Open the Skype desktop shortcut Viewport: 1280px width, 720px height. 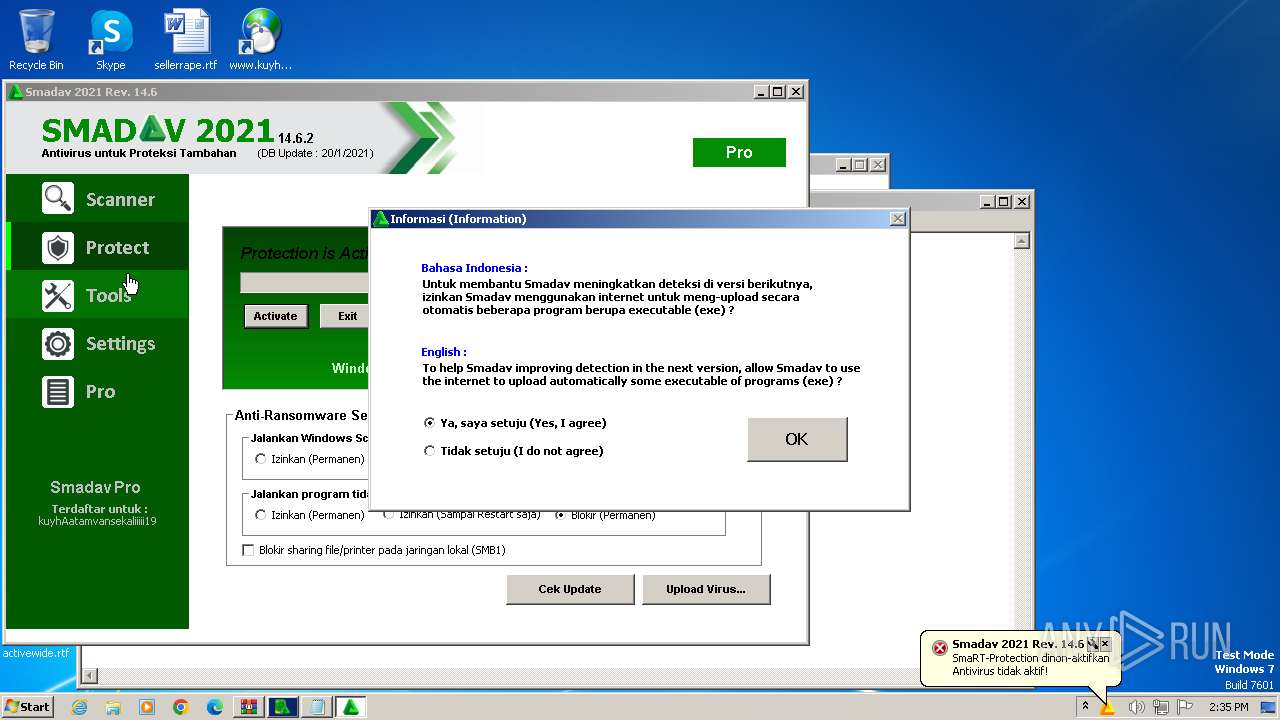click(x=110, y=40)
